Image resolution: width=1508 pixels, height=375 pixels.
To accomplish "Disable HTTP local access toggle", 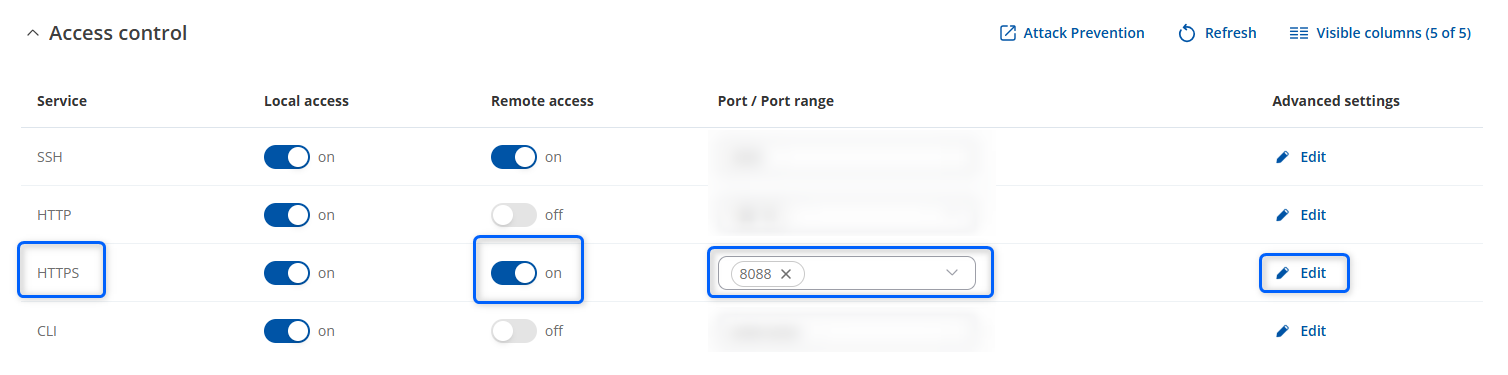I will pos(287,215).
